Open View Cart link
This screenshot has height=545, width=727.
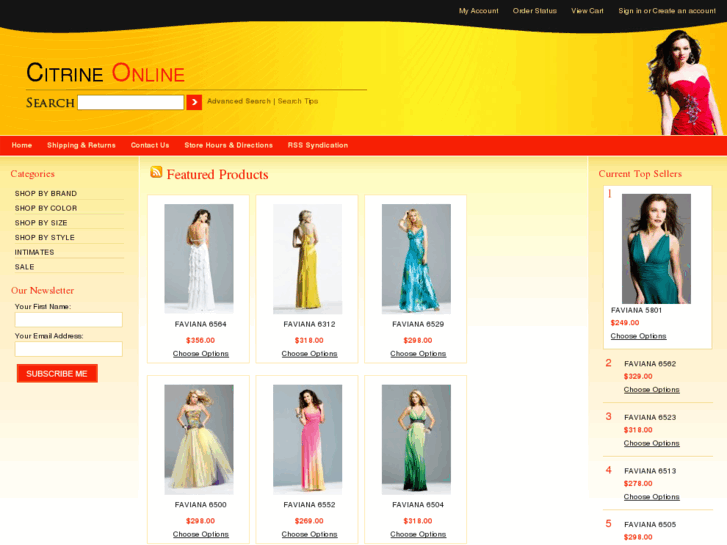pyautogui.click(x=587, y=11)
